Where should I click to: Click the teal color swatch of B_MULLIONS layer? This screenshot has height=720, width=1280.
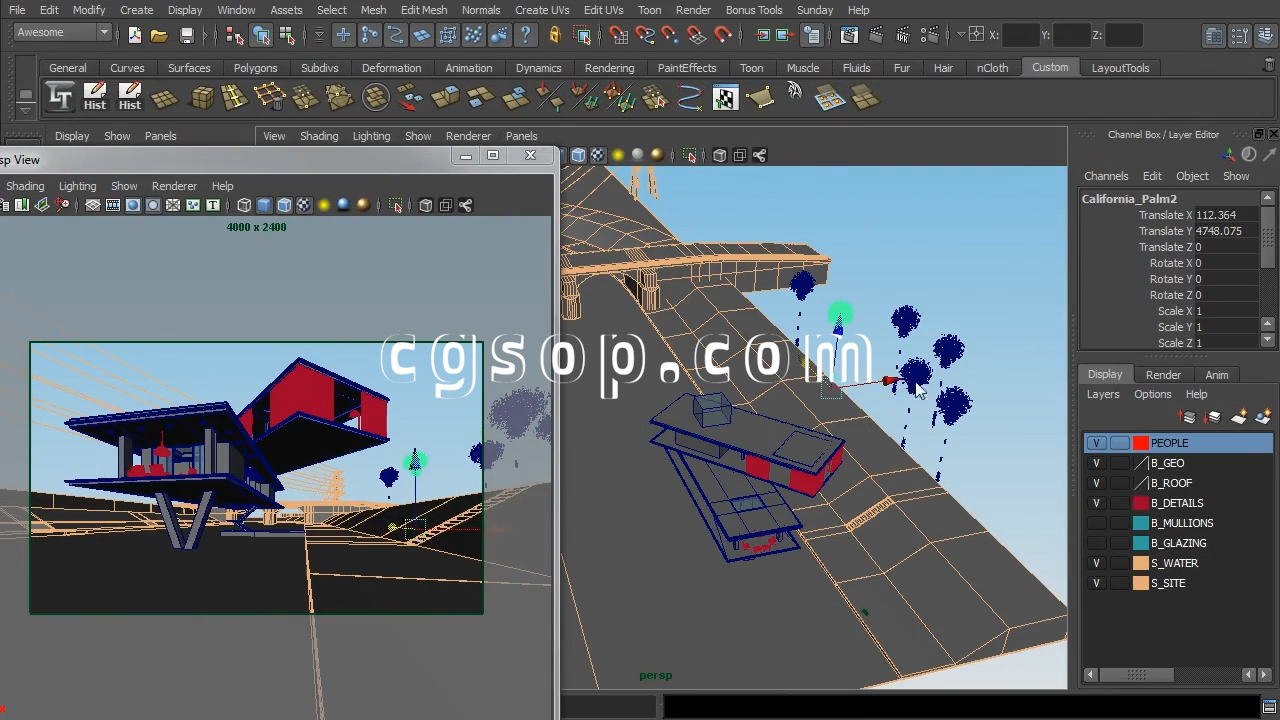[1141, 523]
